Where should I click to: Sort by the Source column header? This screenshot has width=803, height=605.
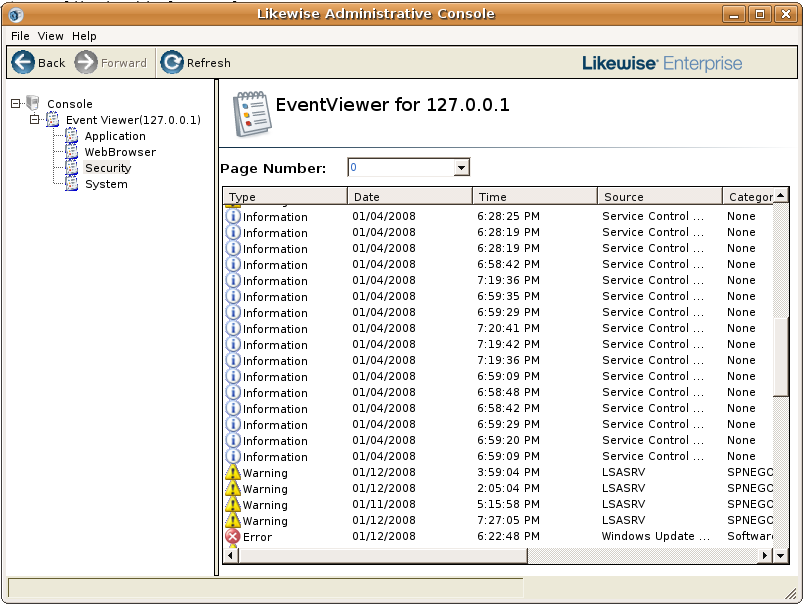point(660,196)
